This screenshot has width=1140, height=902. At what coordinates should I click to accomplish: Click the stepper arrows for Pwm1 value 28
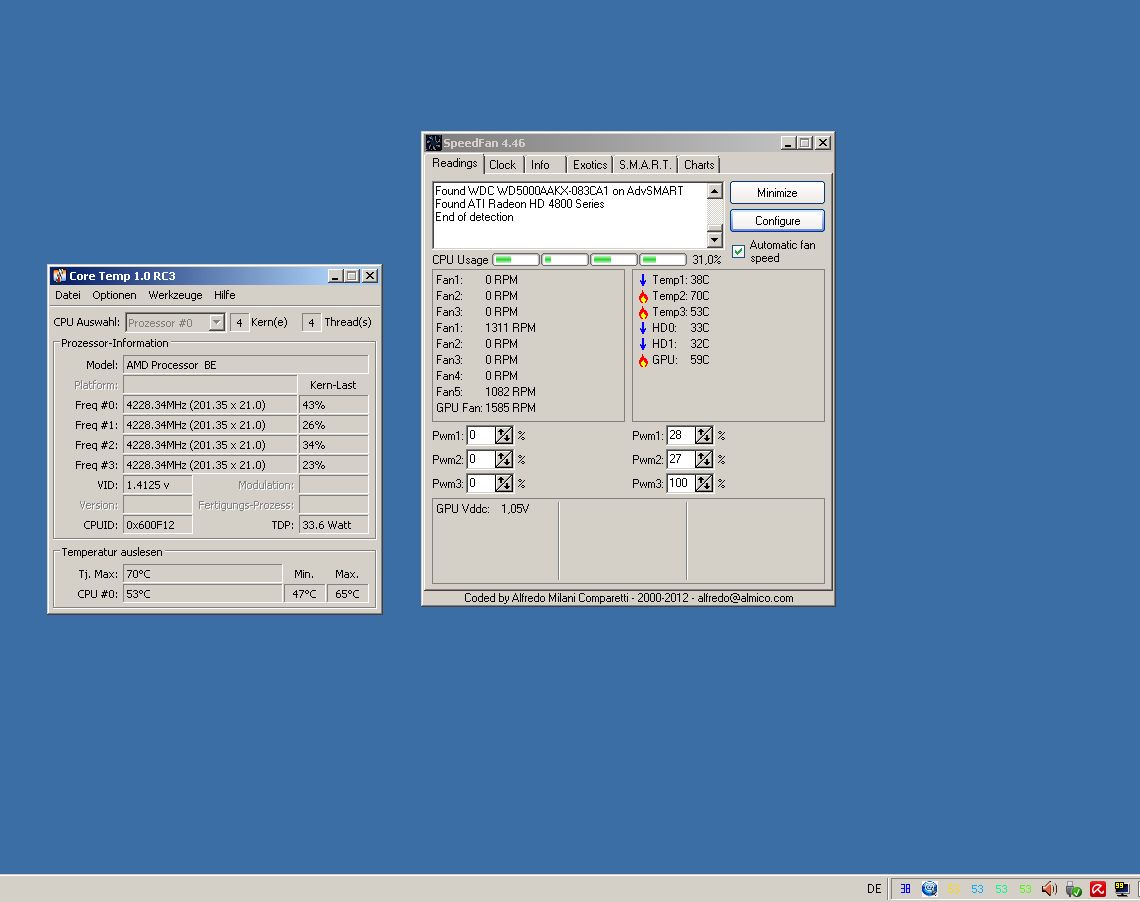point(704,435)
